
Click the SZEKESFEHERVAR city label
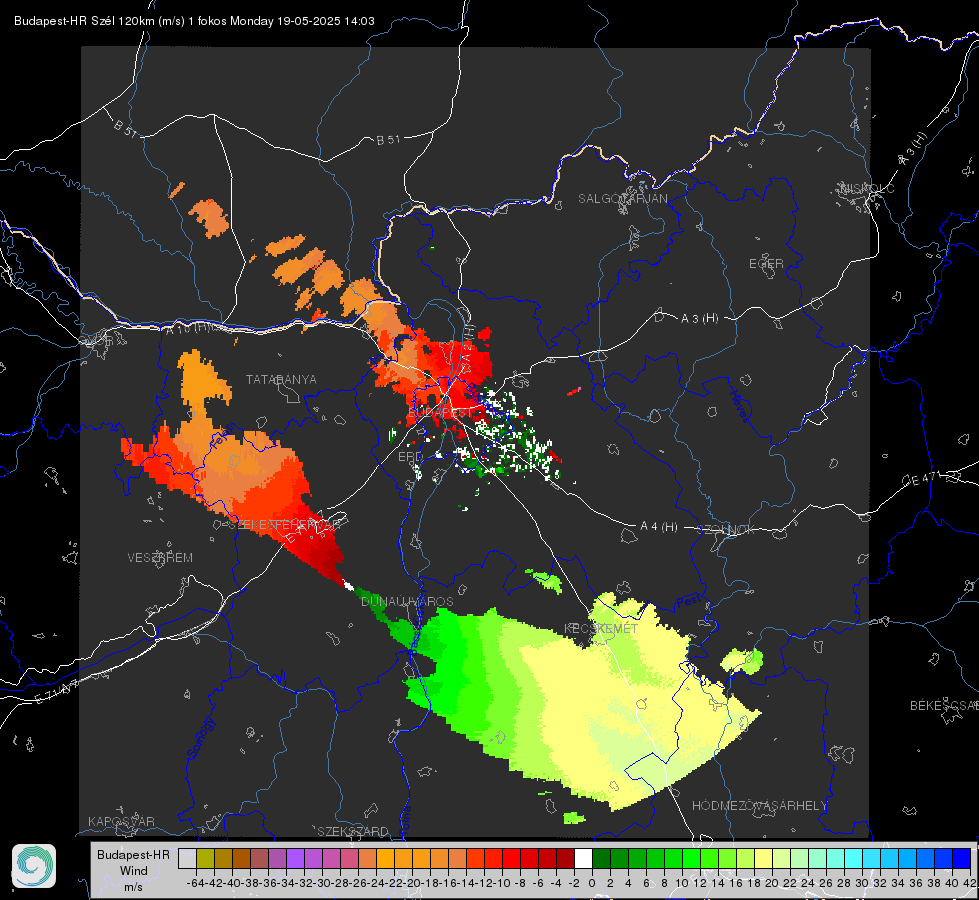[x=282, y=525]
